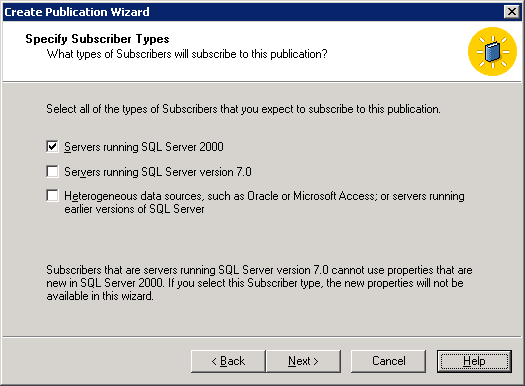Screen dimensions: 525x386
Task: Proceed with the Next > button
Action: pos(303,361)
